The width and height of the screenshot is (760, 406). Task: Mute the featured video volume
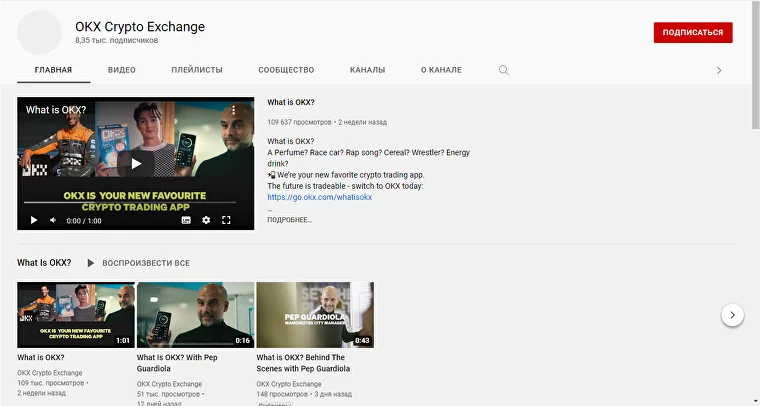pyautogui.click(x=53, y=220)
